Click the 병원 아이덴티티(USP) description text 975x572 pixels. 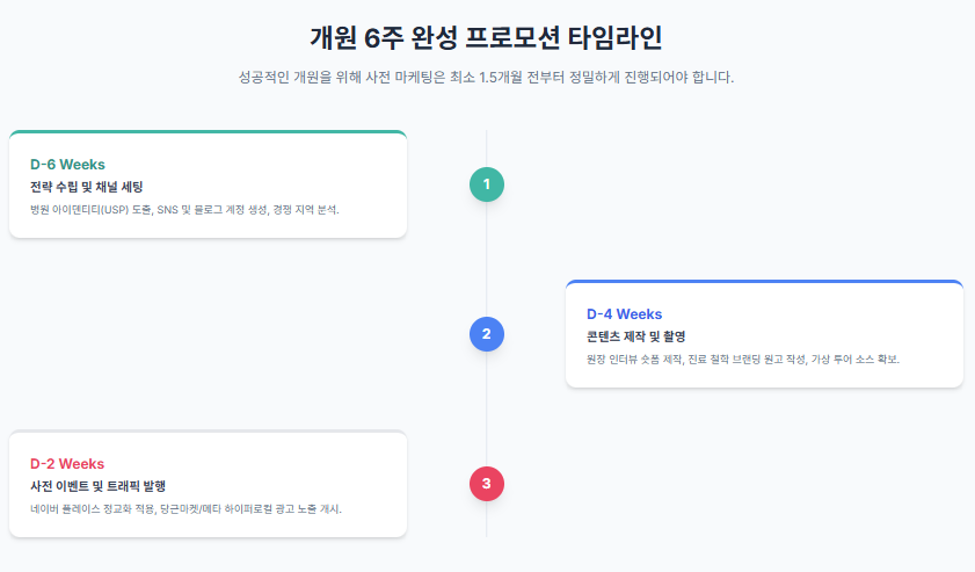(x=185, y=210)
